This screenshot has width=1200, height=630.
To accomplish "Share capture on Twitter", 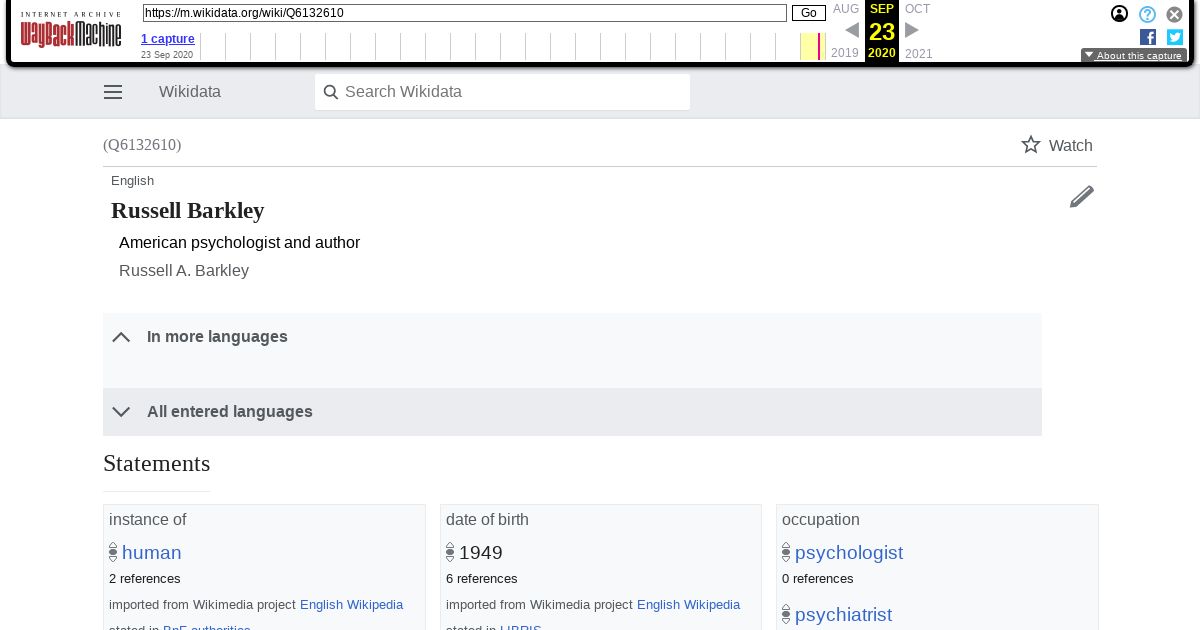I will 1175,37.
